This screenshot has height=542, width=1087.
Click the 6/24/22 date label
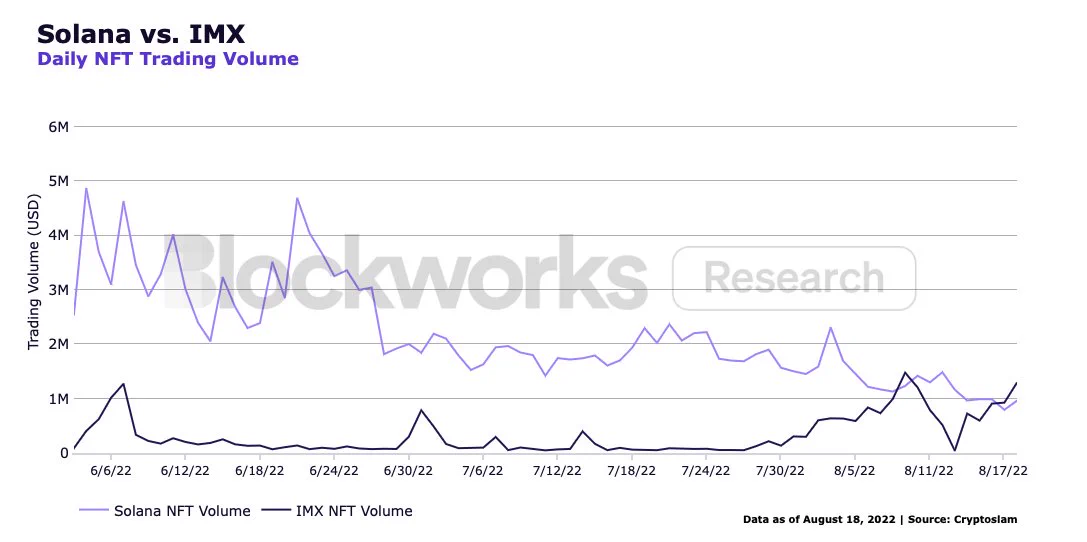[334, 471]
